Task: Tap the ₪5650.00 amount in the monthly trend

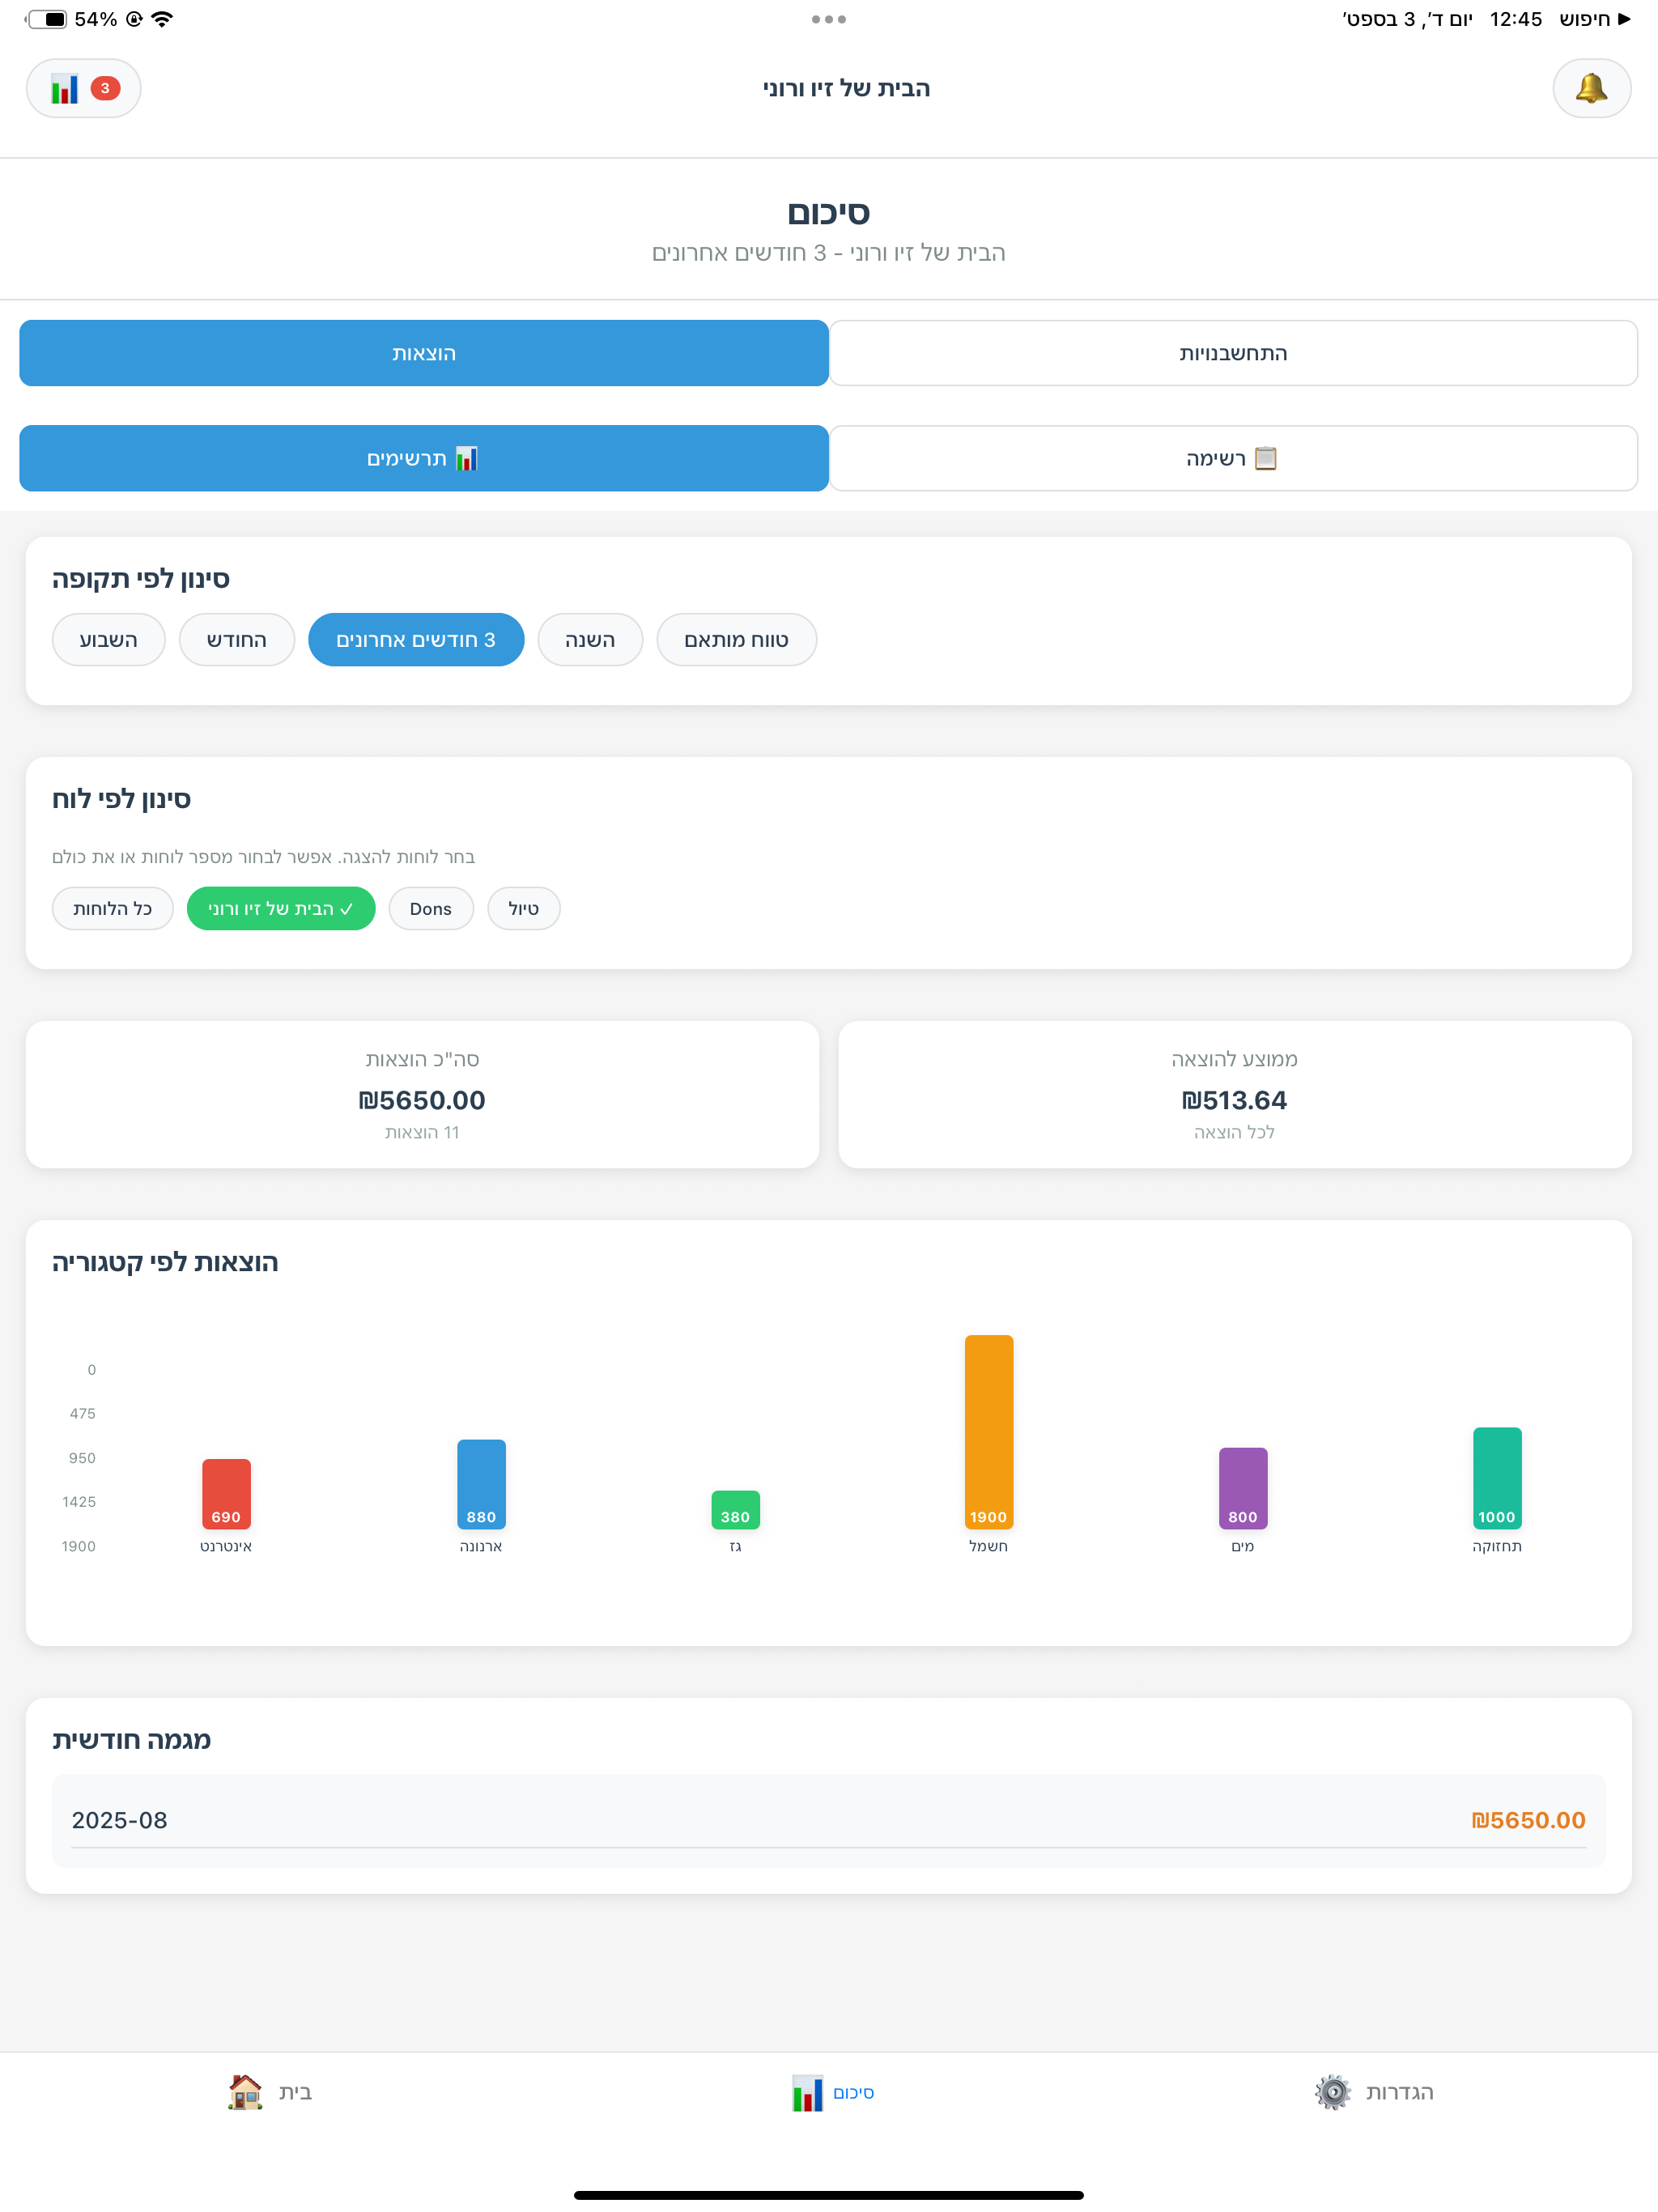Action: click(x=1528, y=1820)
